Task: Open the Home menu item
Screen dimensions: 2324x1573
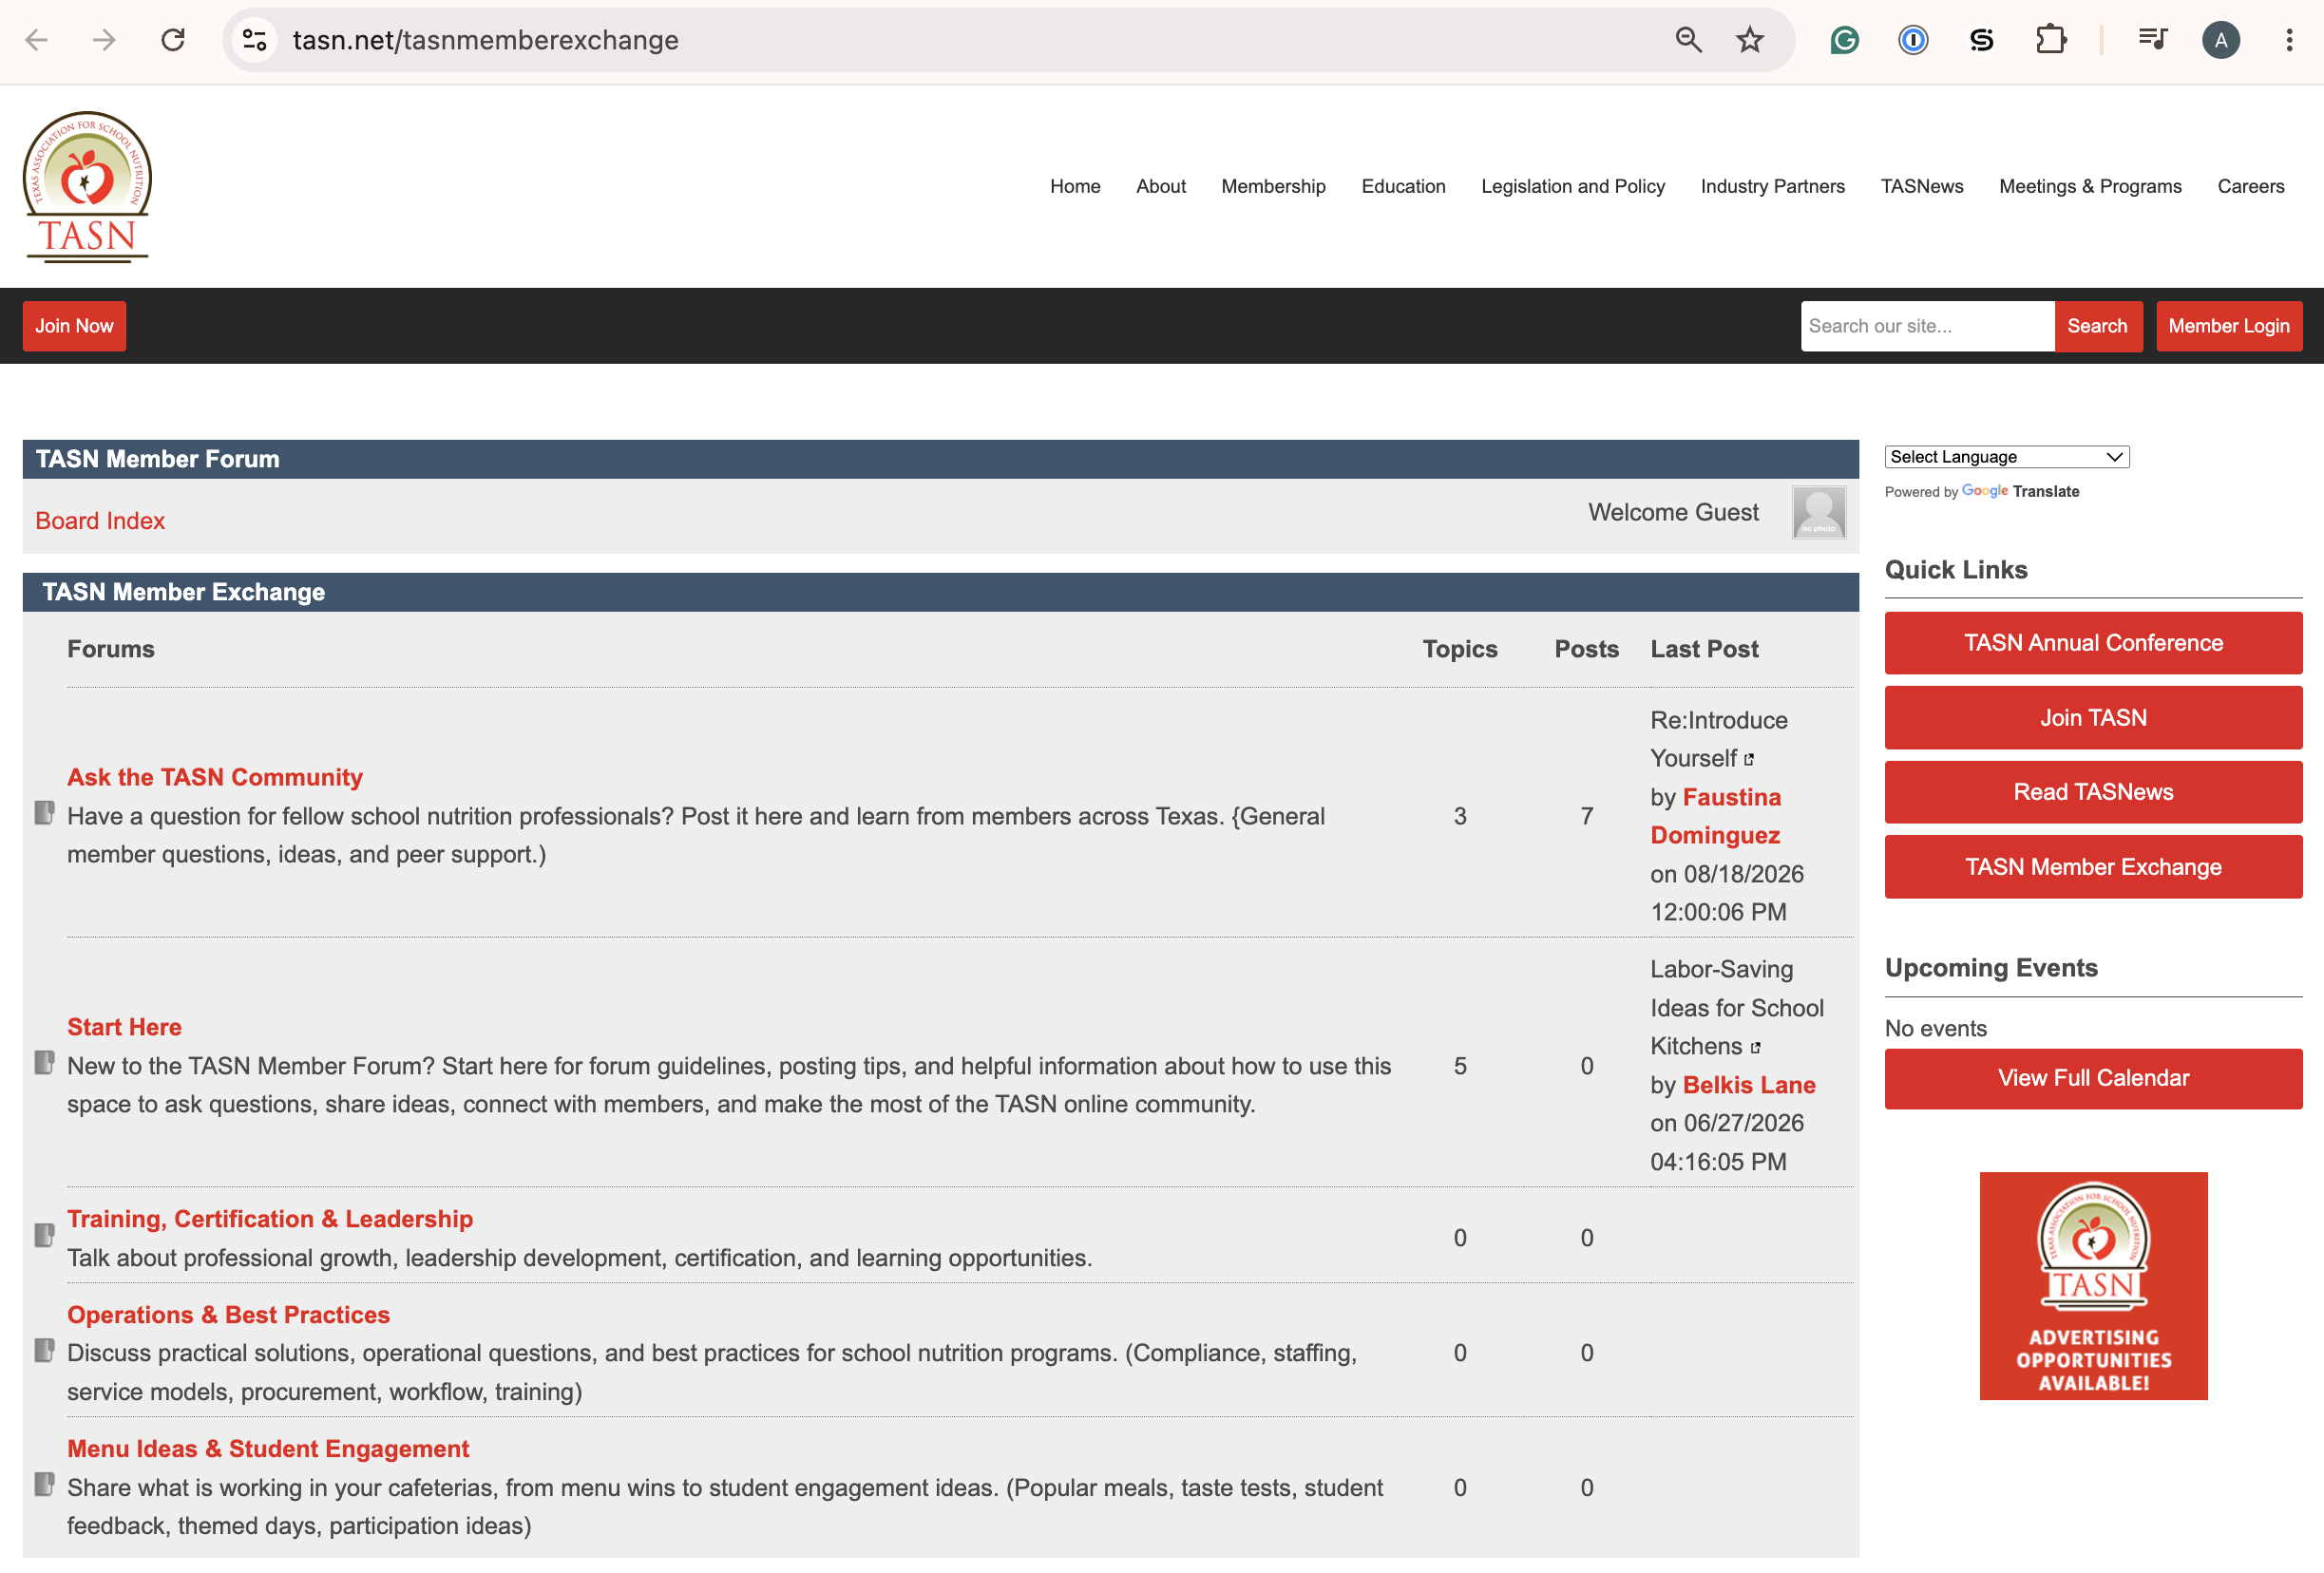Action: click(x=1075, y=186)
